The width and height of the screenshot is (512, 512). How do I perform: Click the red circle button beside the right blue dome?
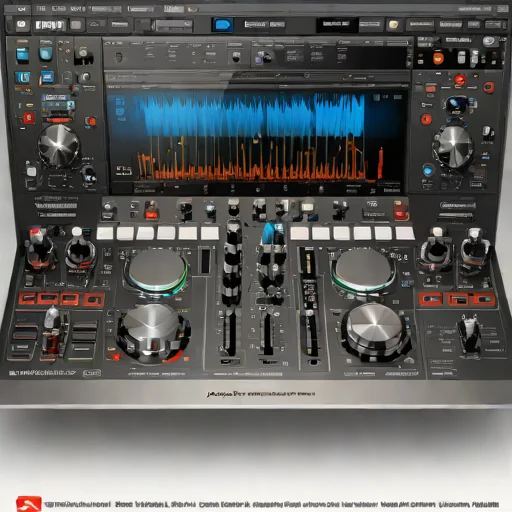tap(426, 119)
